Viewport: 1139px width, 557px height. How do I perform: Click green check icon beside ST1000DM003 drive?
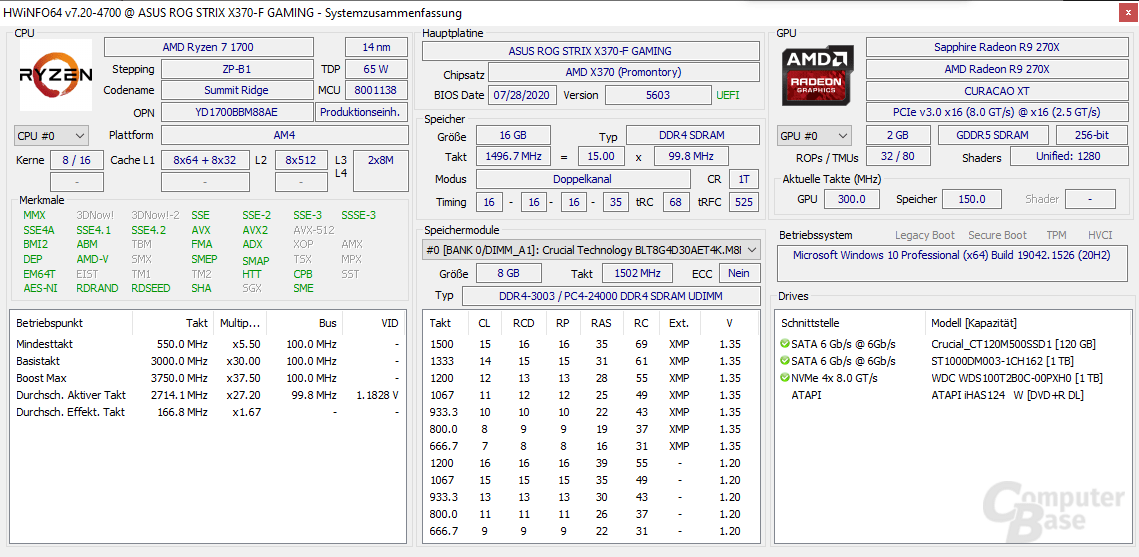[x=785, y=361]
